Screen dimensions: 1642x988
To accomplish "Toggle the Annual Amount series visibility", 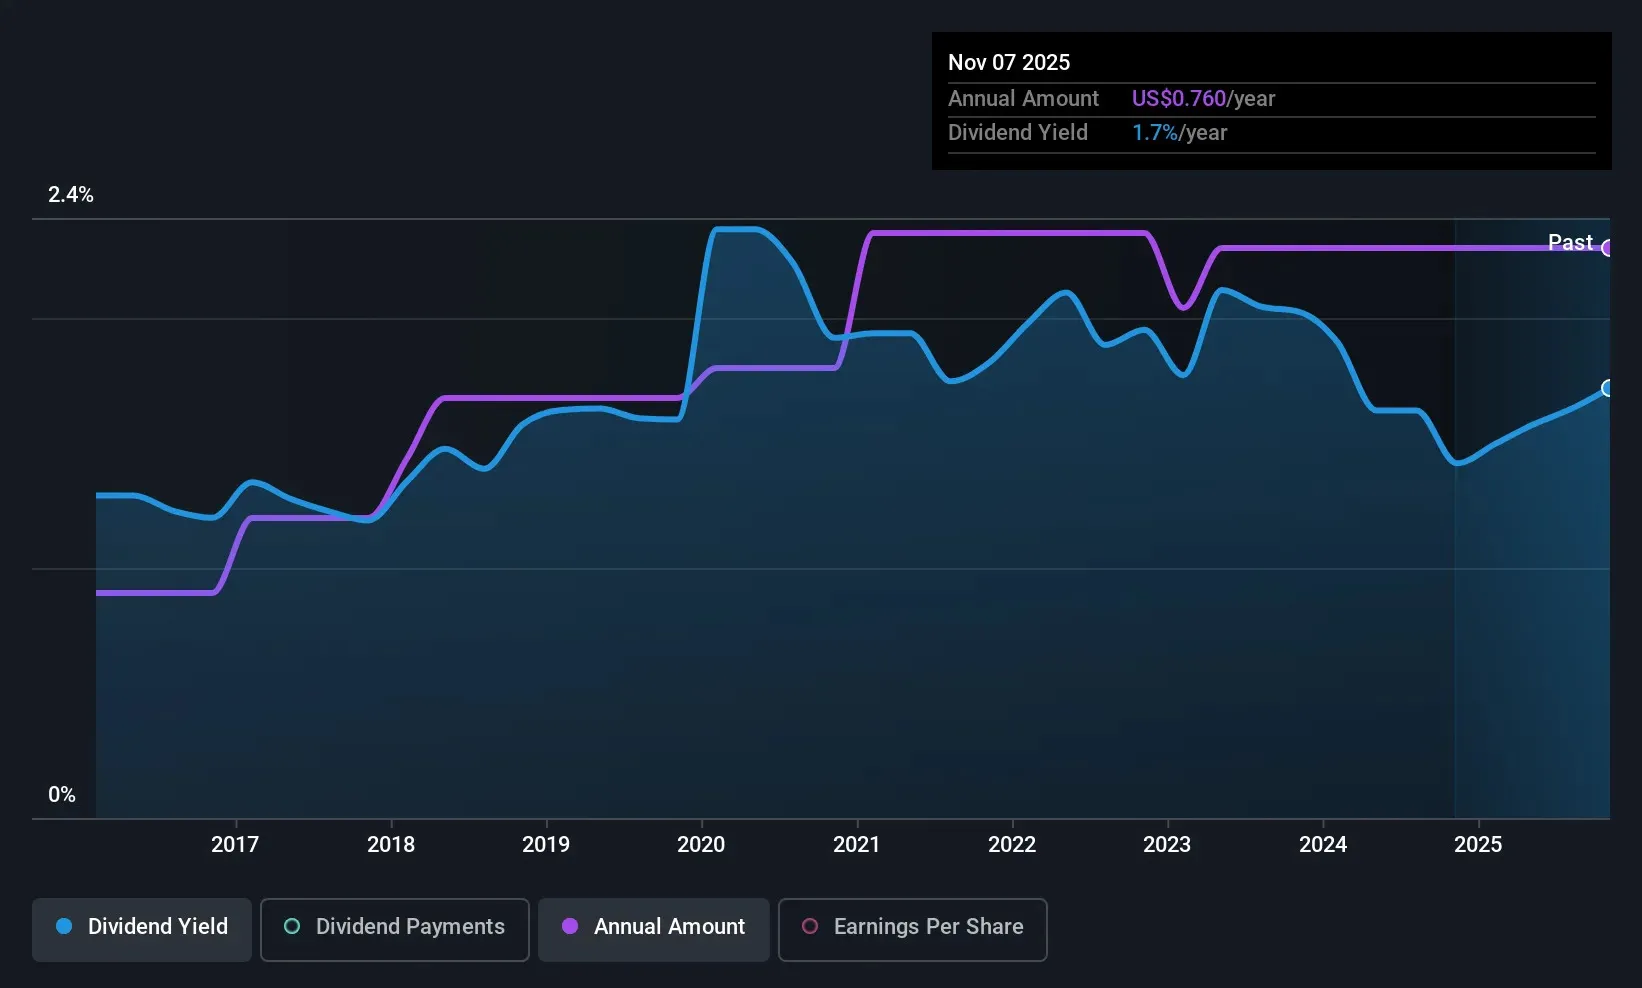I will point(653,928).
